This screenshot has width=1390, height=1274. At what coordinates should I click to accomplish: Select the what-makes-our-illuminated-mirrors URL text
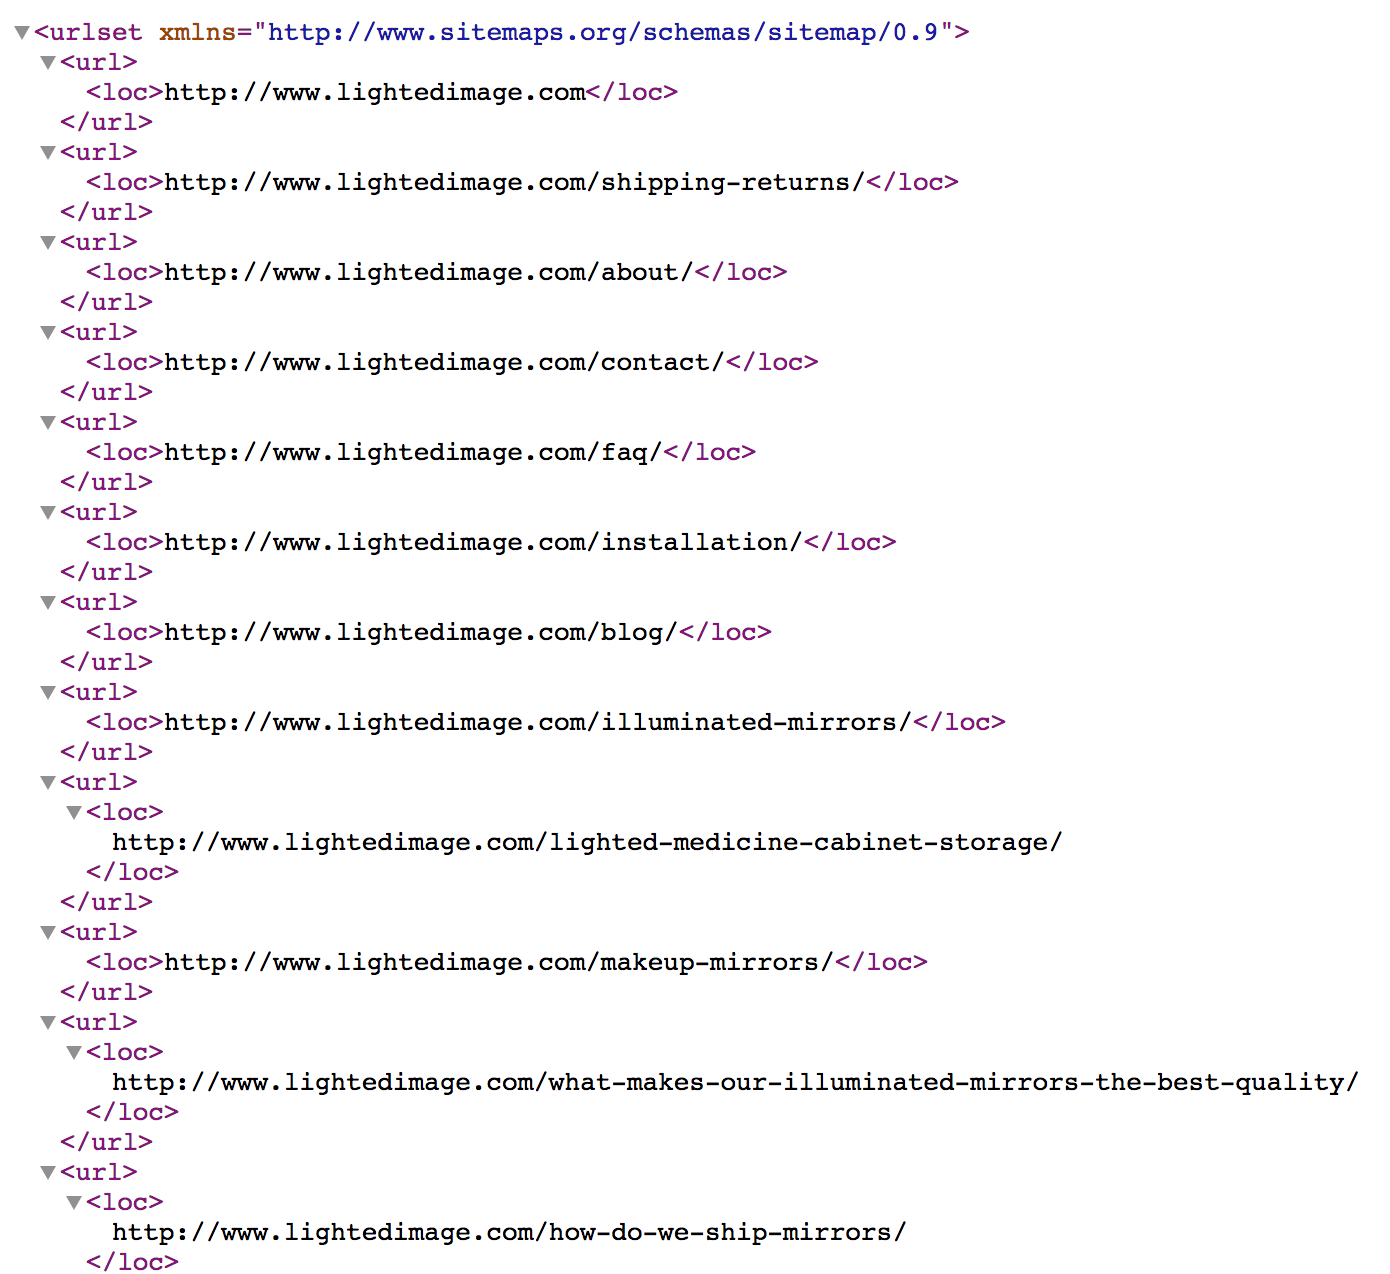735,1082
